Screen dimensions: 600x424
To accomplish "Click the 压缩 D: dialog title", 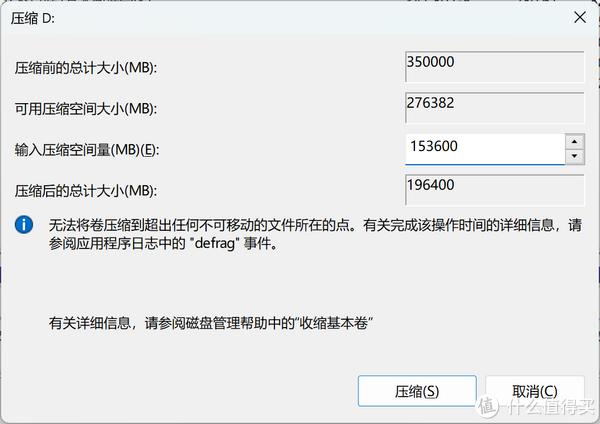I will [33, 18].
